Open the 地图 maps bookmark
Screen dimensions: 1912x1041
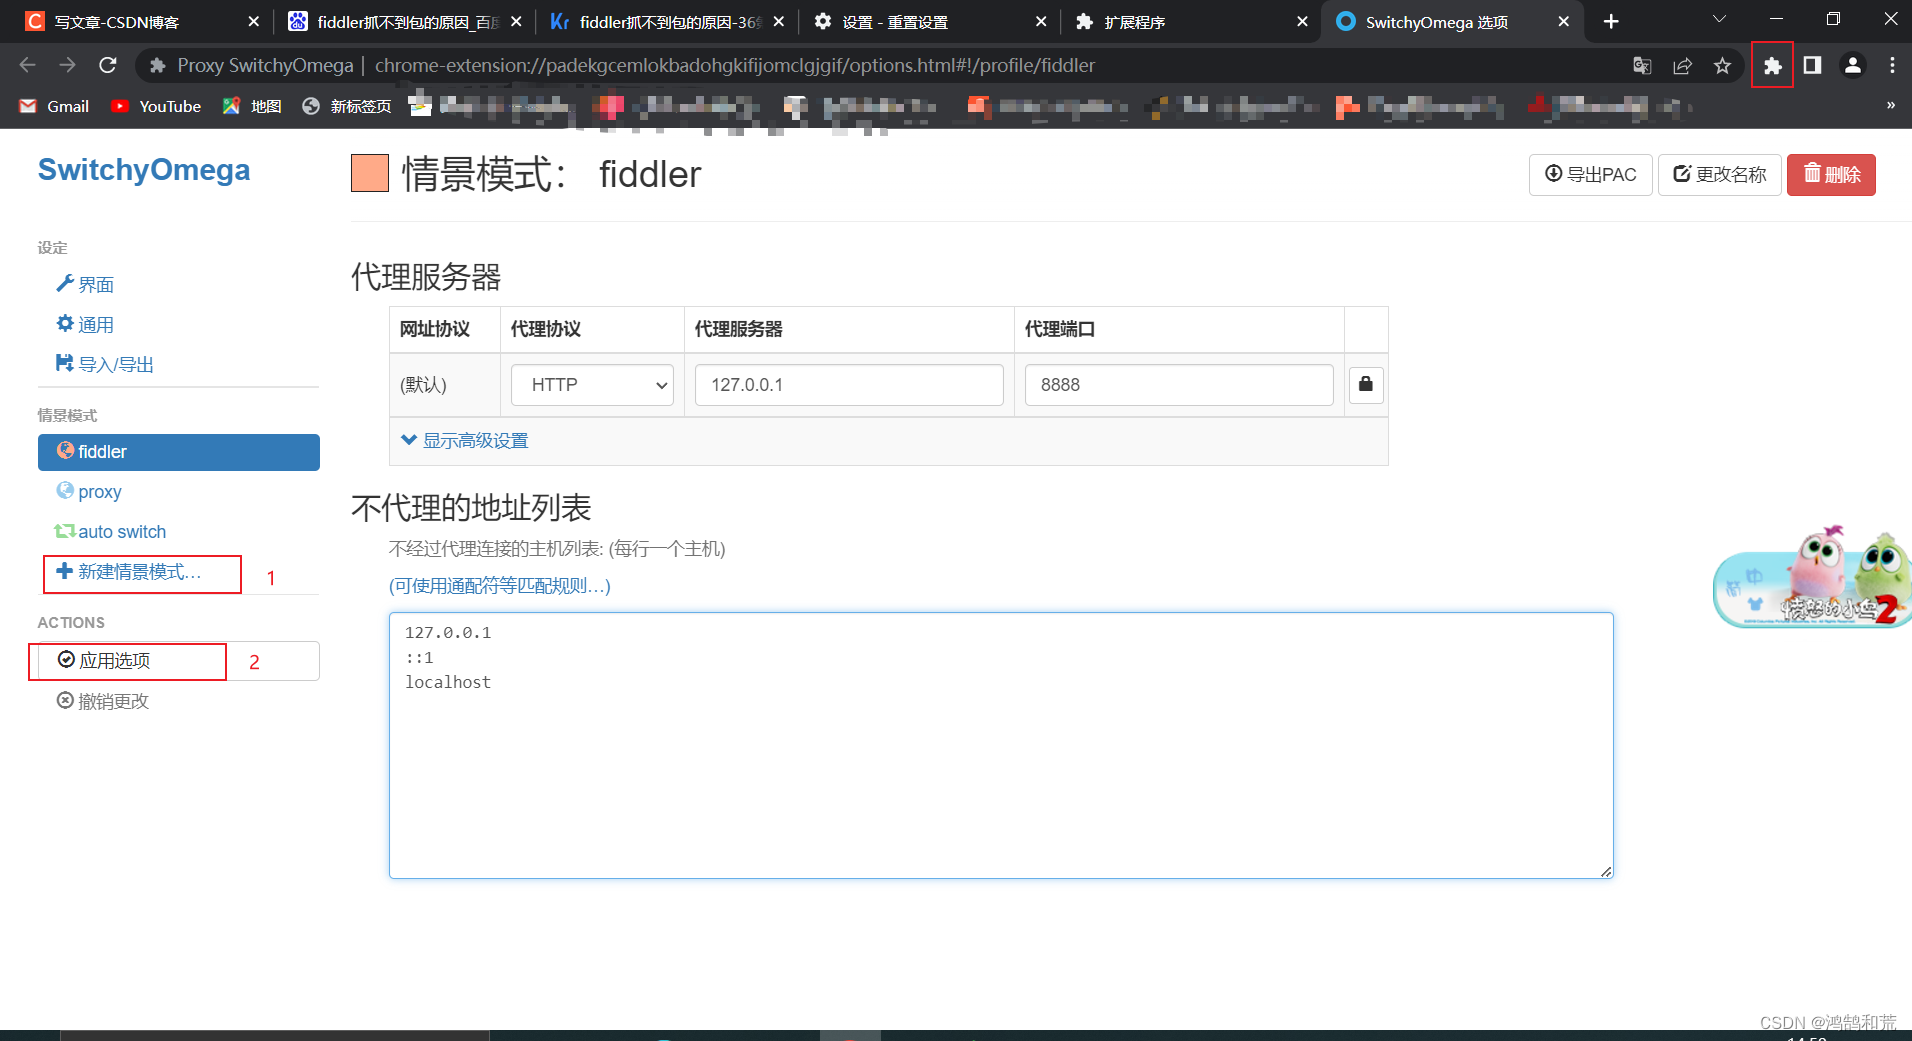click(252, 106)
